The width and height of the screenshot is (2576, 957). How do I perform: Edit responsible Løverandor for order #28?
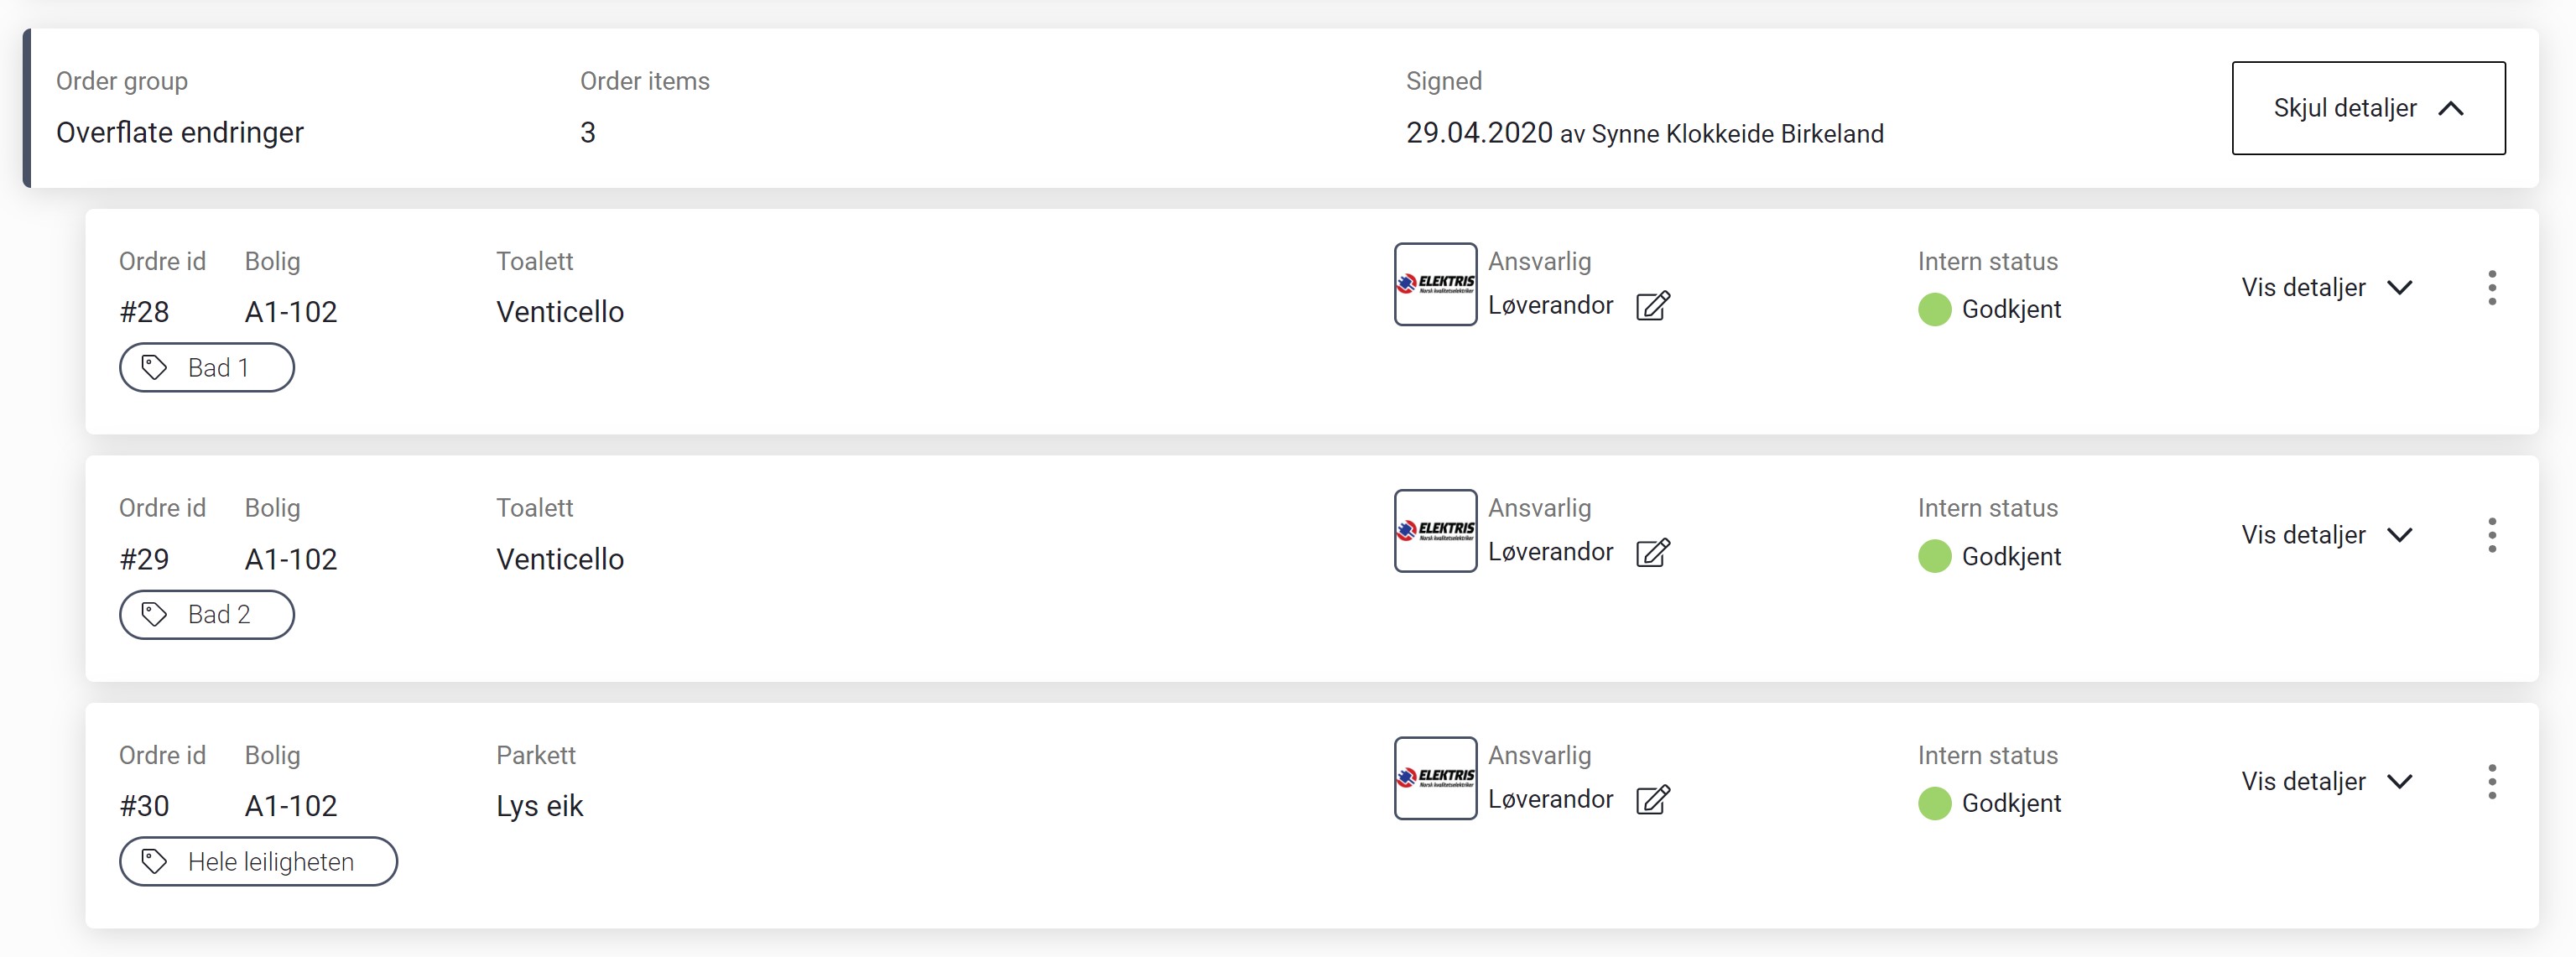click(x=1653, y=305)
